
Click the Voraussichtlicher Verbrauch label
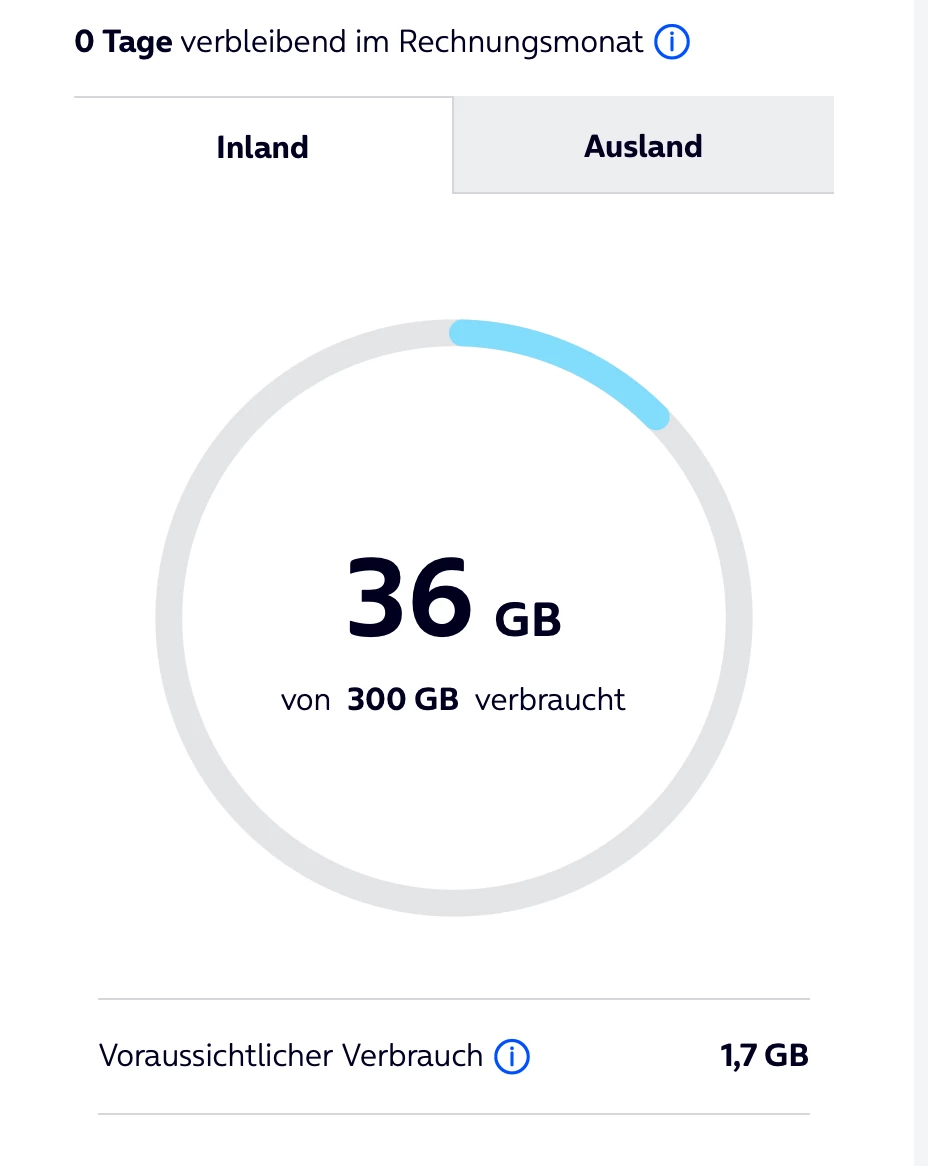coord(290,1056)
